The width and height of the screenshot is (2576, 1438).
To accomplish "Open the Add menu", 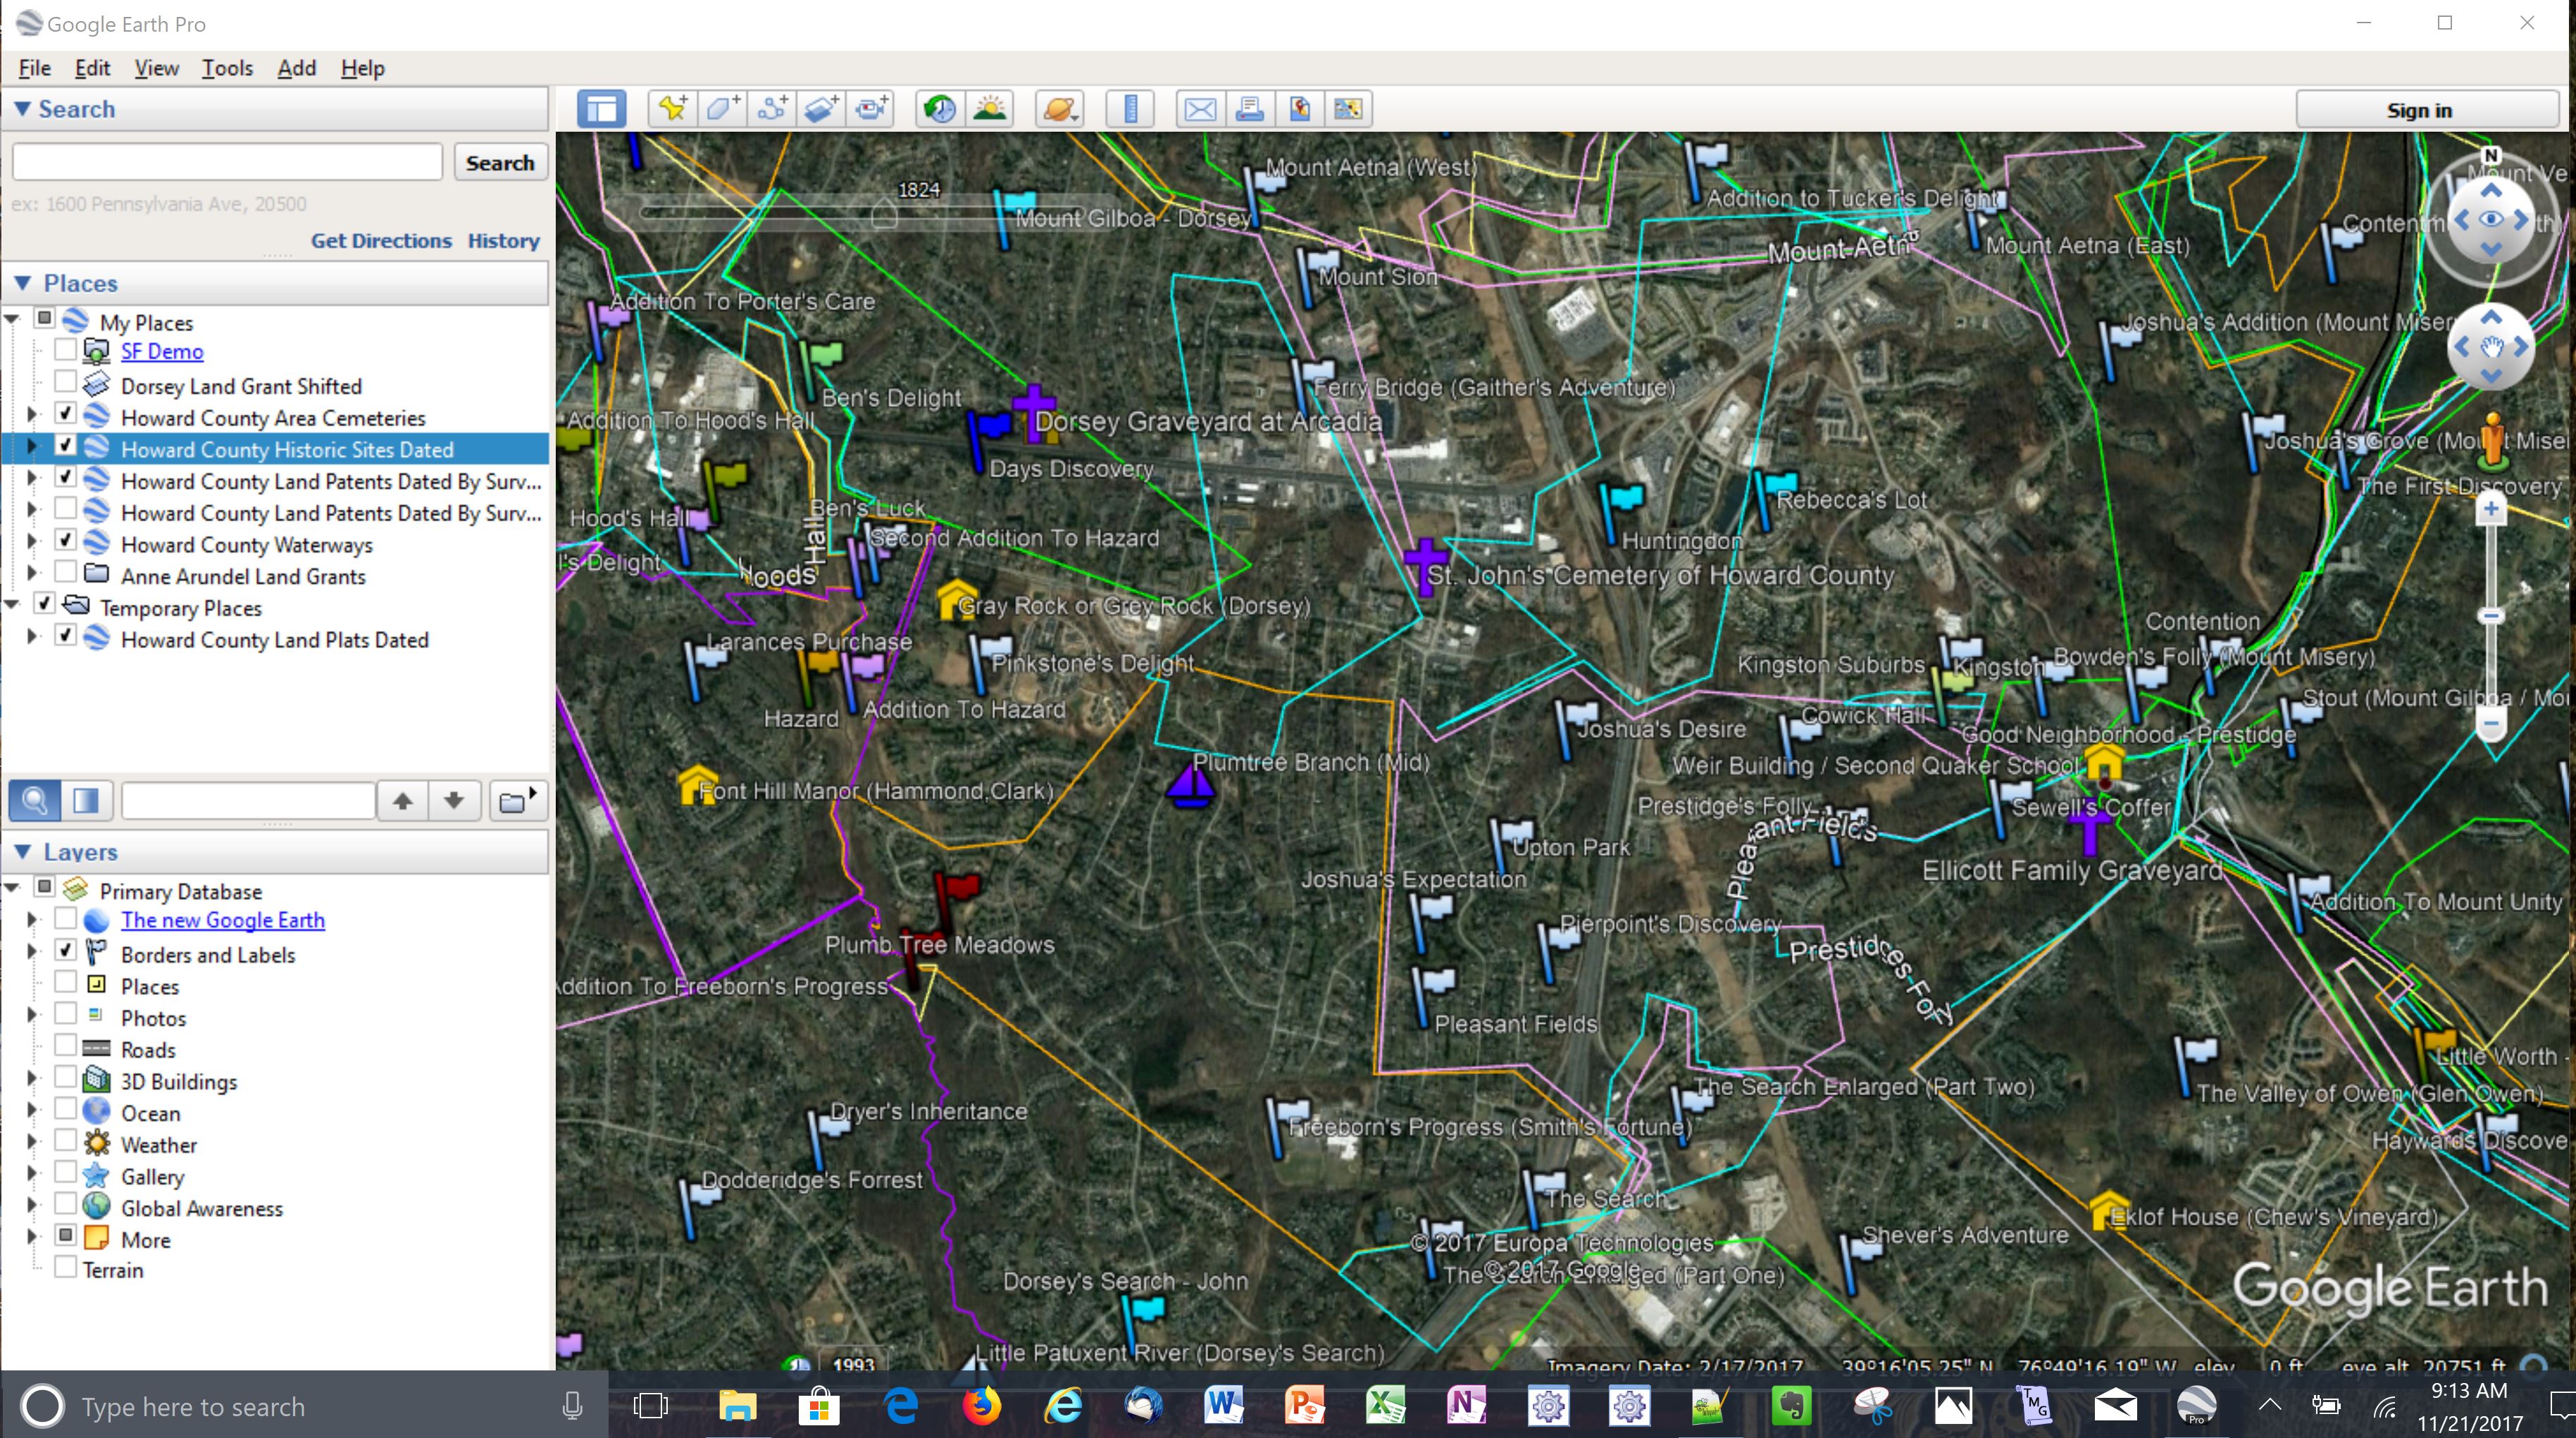I will (x=296, y=68).
